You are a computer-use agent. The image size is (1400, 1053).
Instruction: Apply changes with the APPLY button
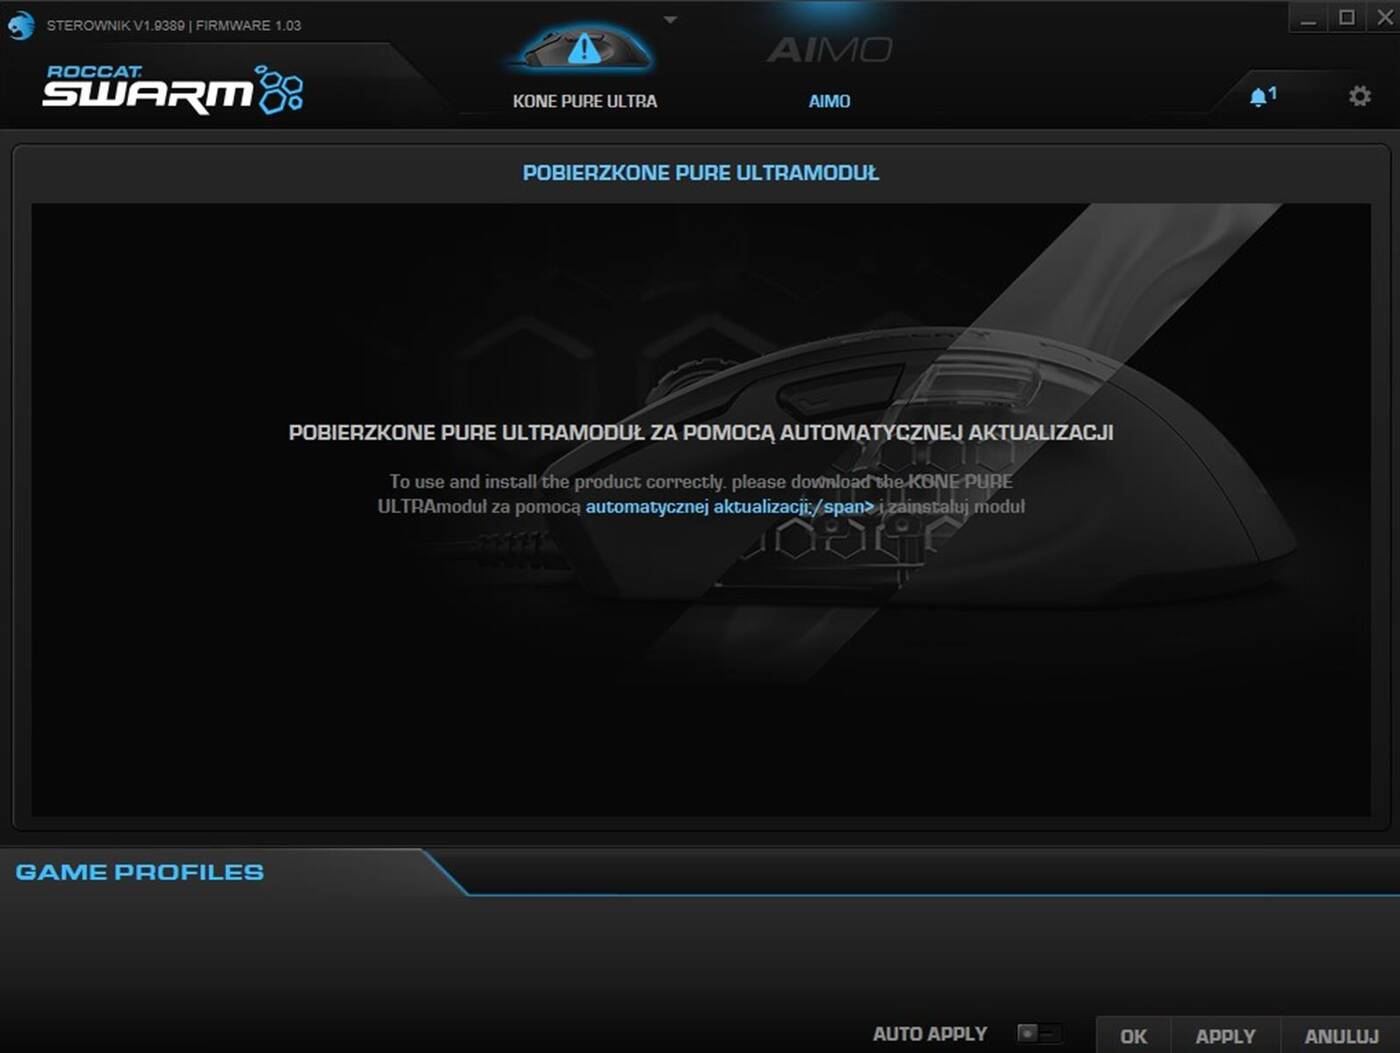coord(1226,1037)
